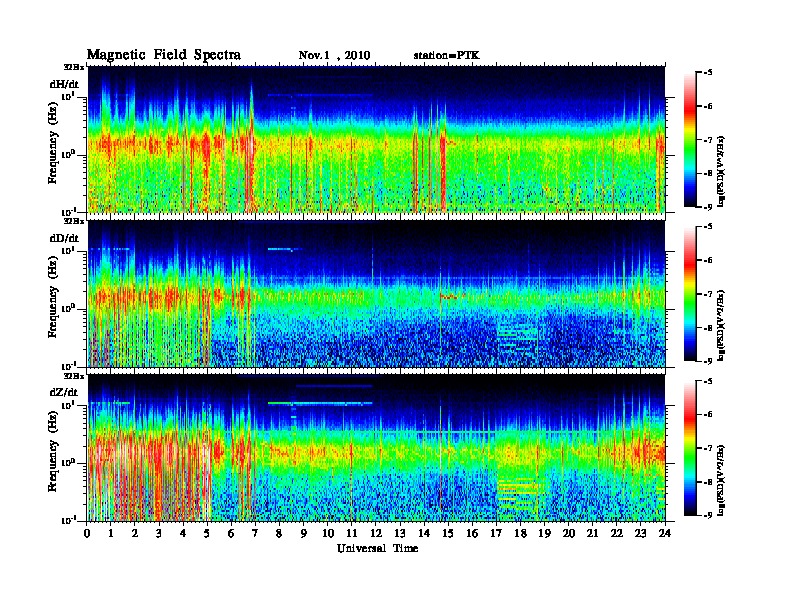792x612 pixels.
Task: Click the hour 16 tick label on time axis
Action: tap(472, 534)
